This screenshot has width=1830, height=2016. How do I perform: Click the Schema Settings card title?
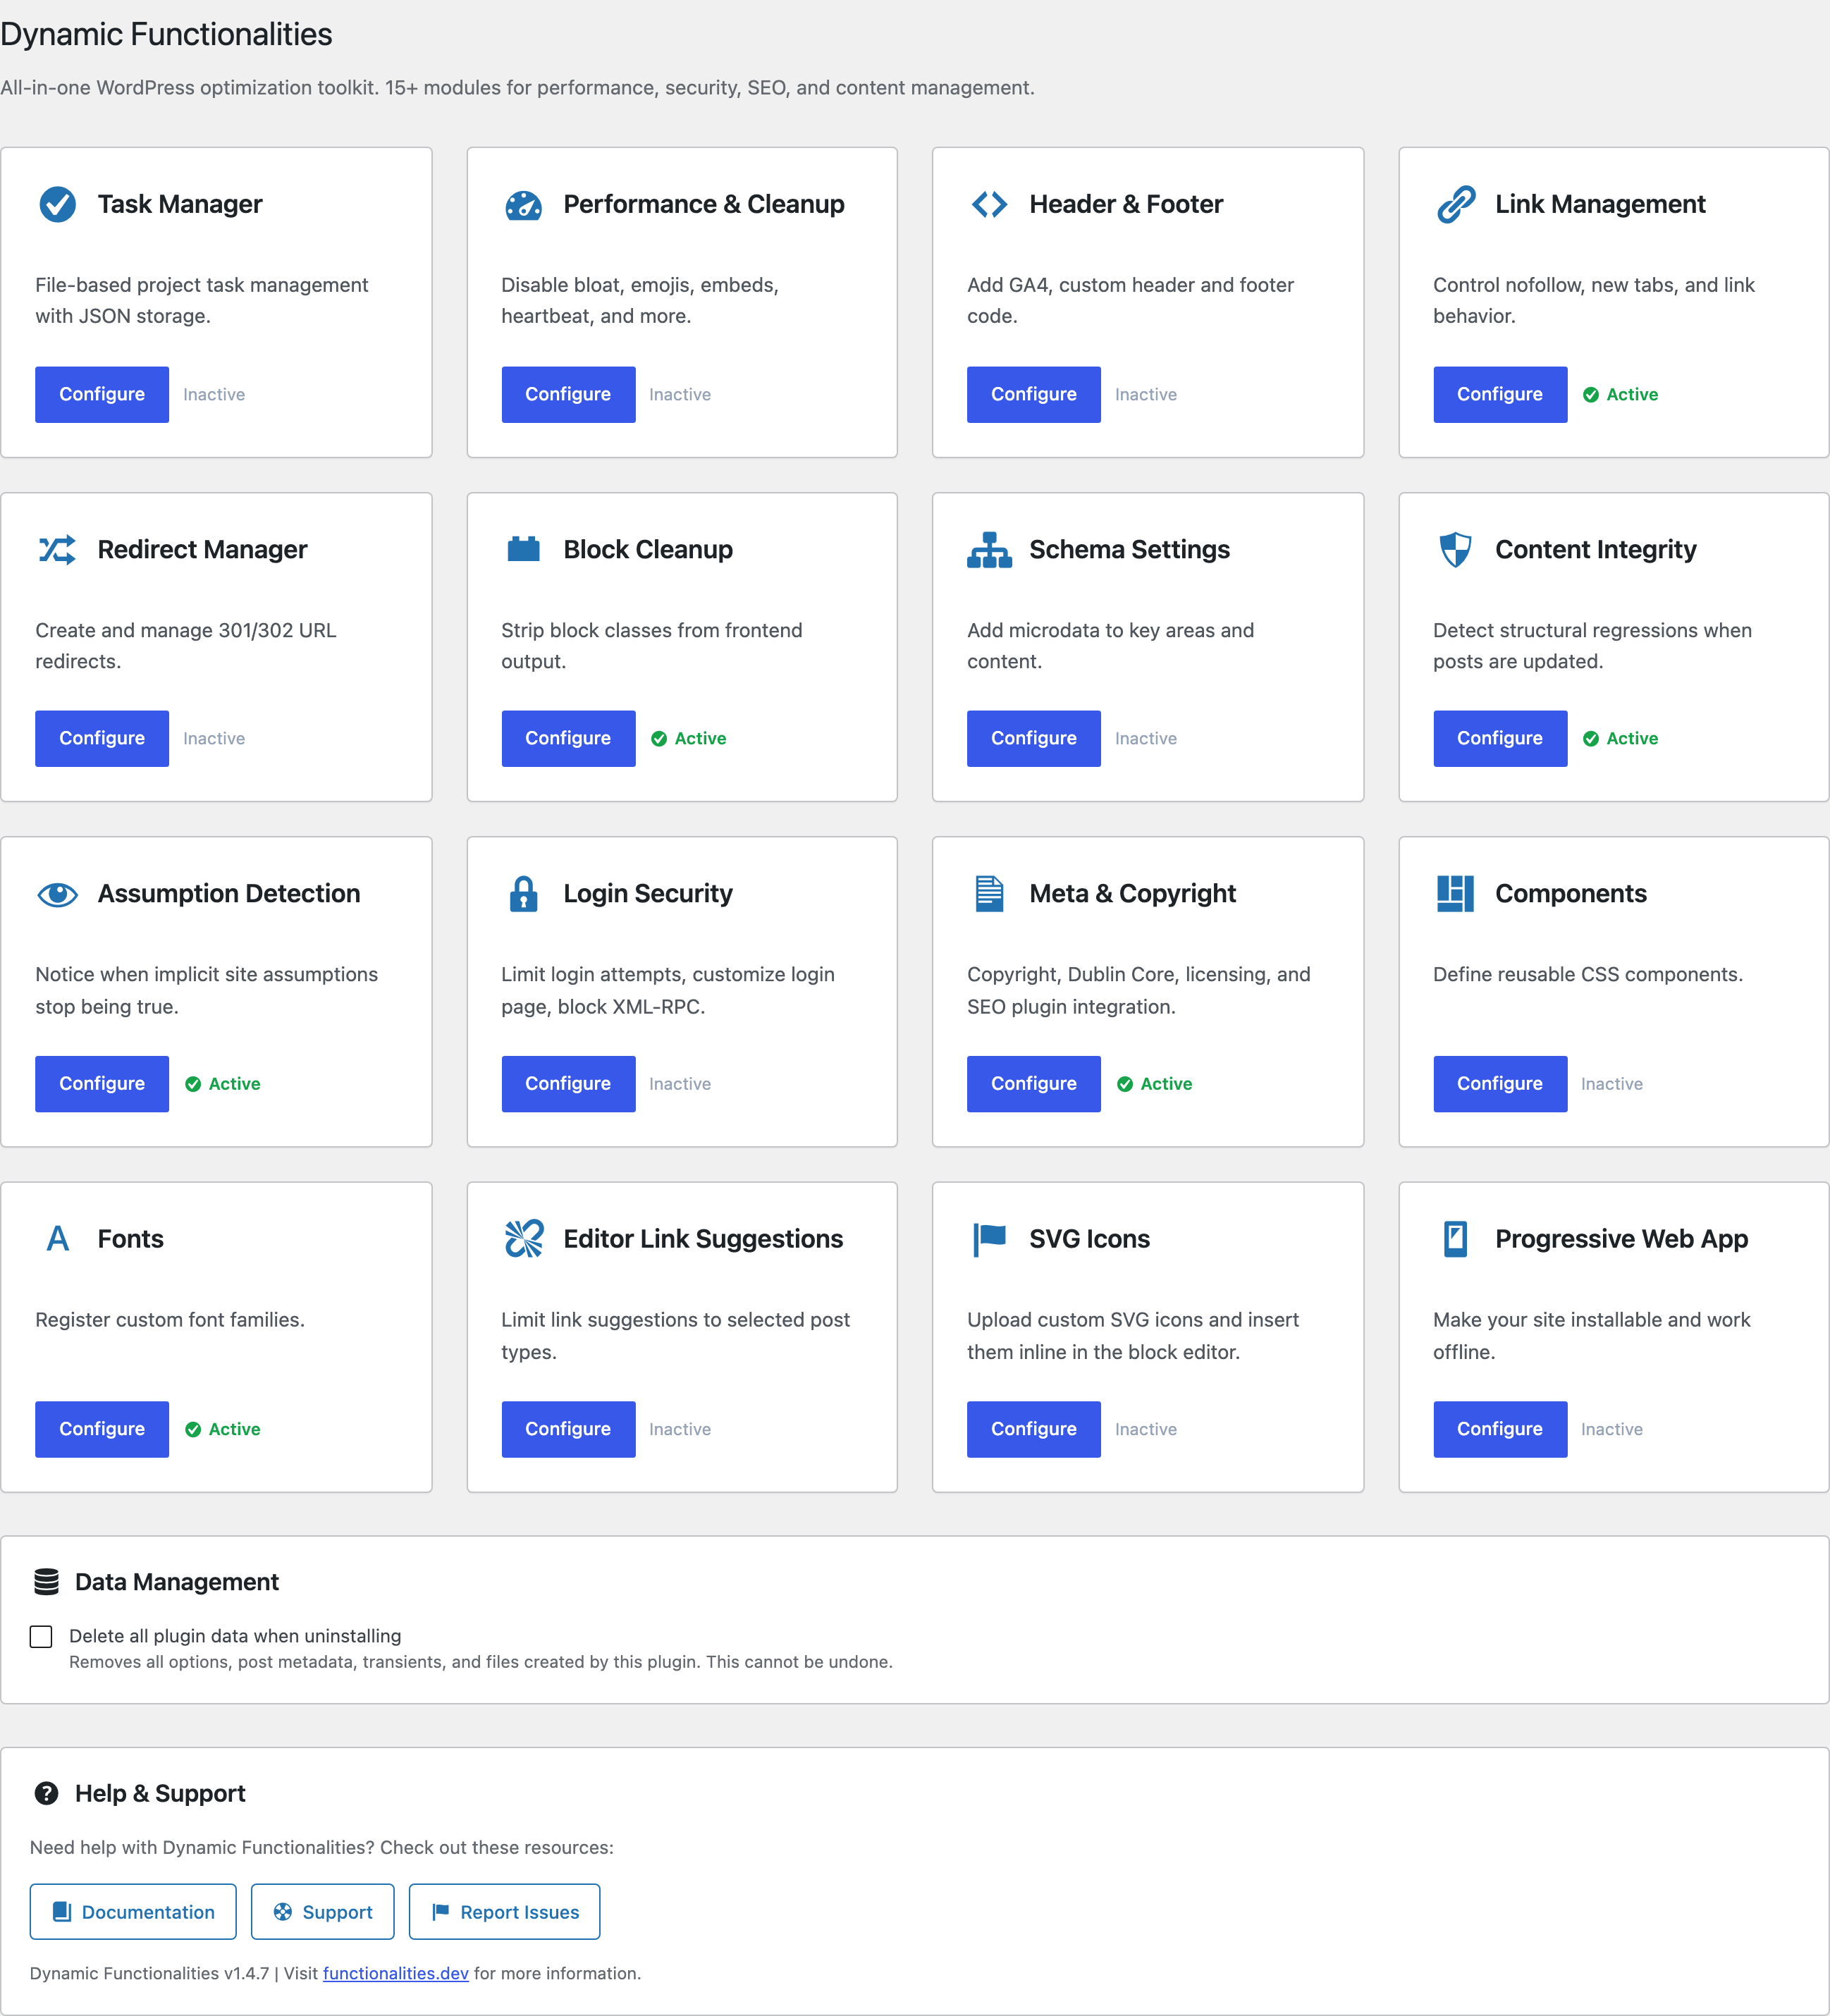[1129, 549]
